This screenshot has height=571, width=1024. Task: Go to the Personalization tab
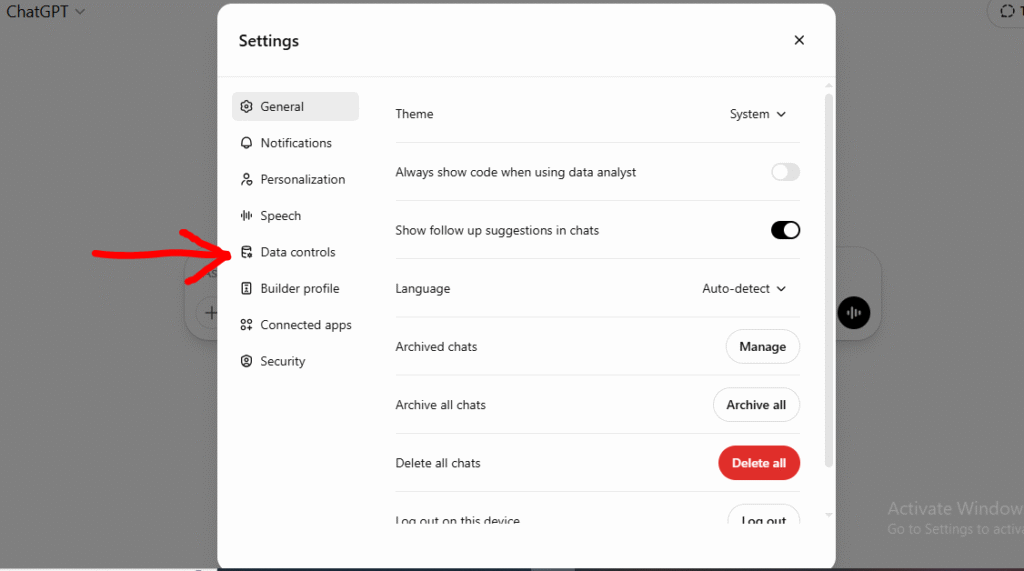tap(295, 180)
